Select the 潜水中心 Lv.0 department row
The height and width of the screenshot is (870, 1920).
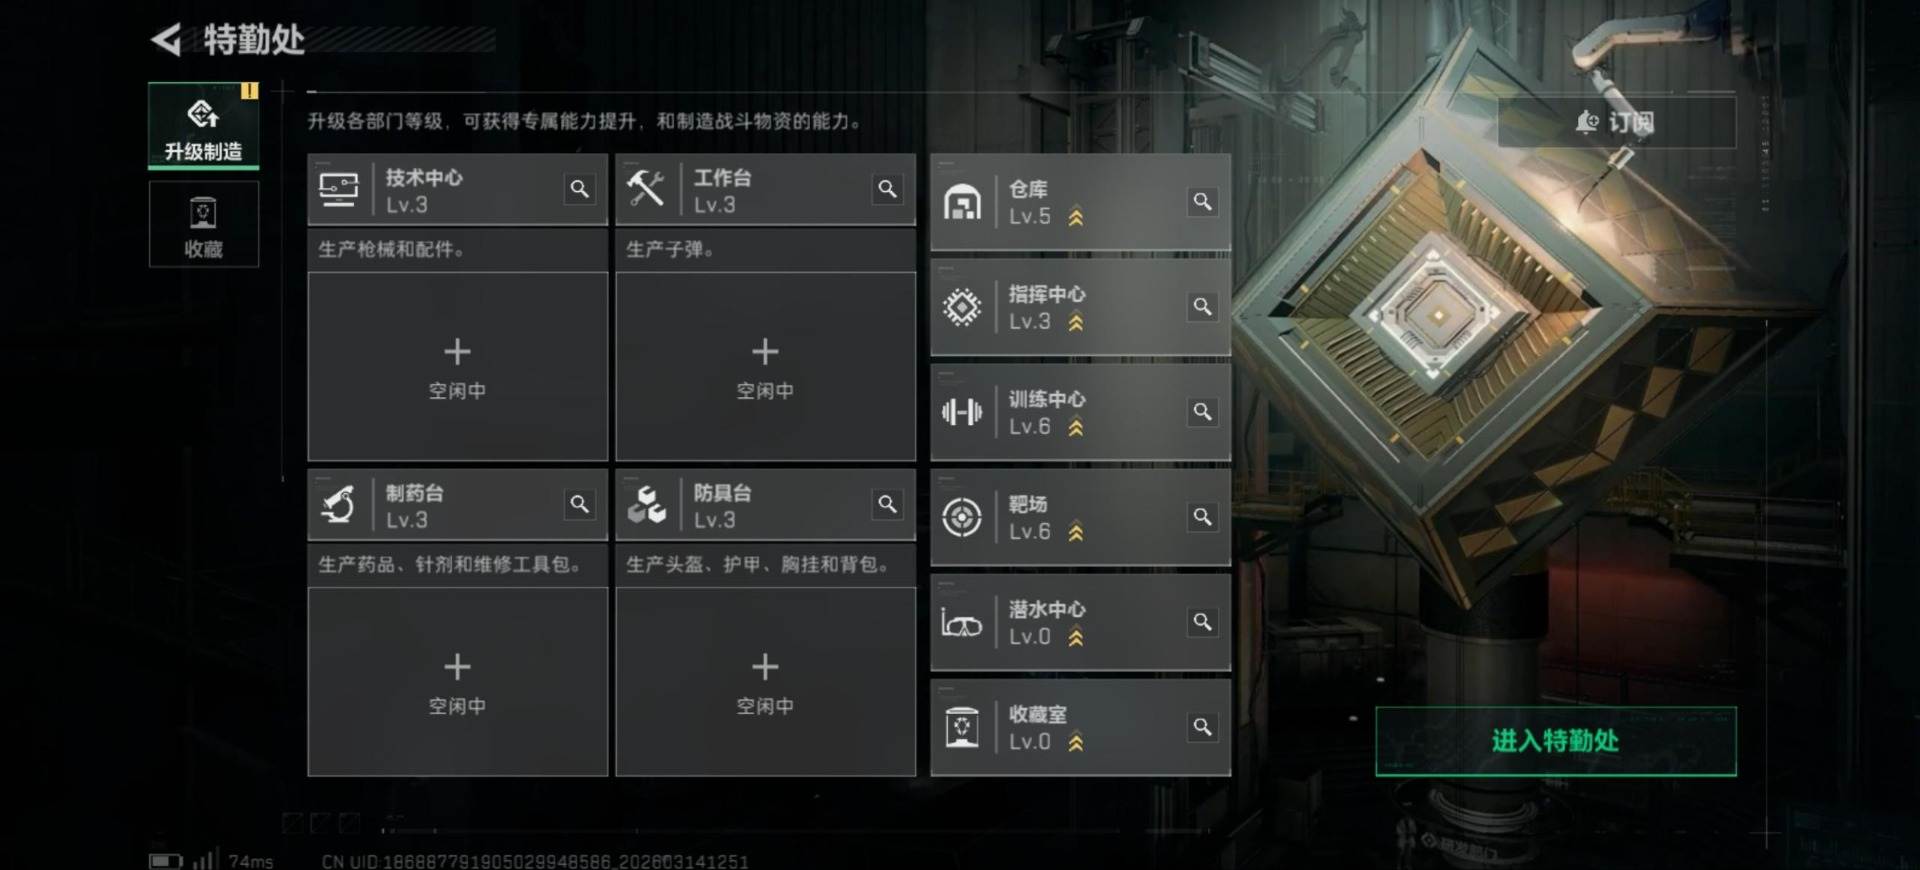[x=1081, y=622]
